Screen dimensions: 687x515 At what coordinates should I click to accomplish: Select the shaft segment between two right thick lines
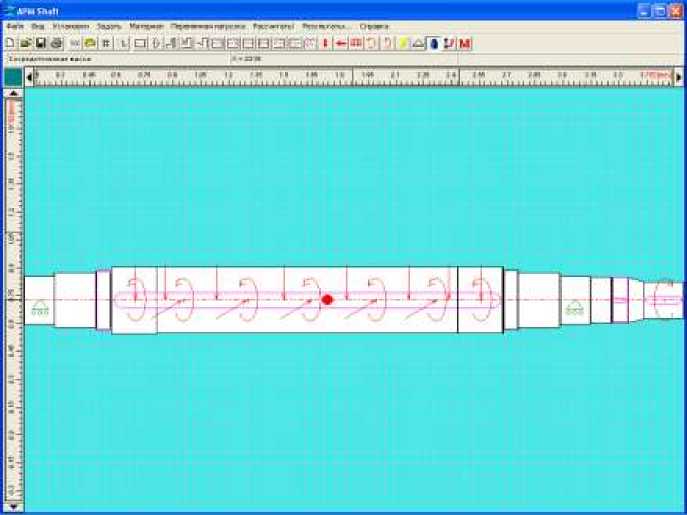tap(480, 300)
